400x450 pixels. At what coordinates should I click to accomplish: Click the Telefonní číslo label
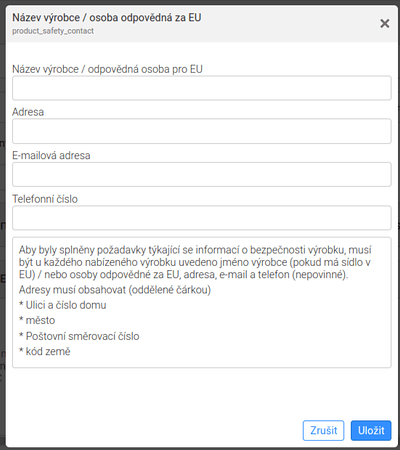[45, 199]
